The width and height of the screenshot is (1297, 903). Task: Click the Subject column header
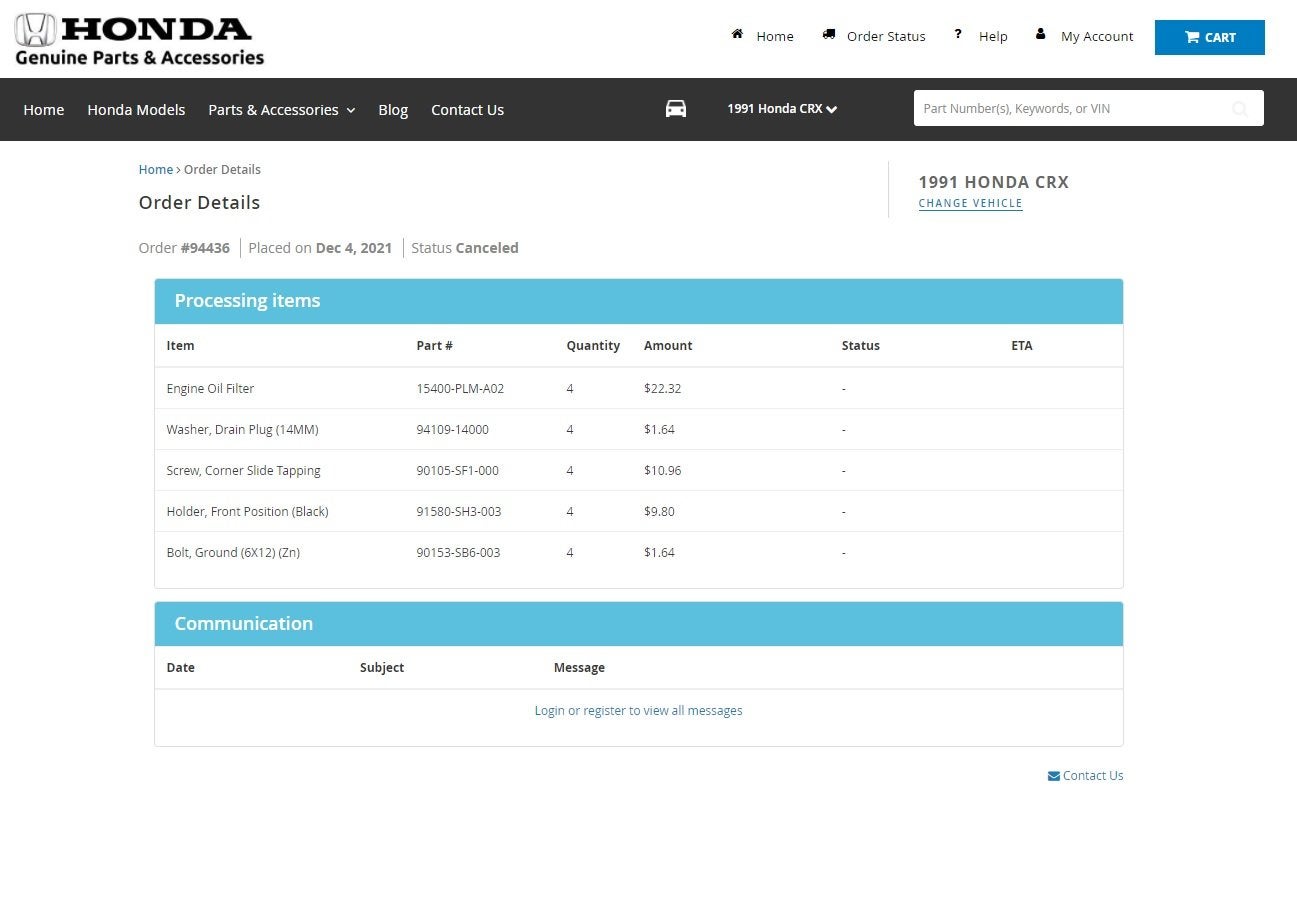pyautogui.click(x=382, y=668)
